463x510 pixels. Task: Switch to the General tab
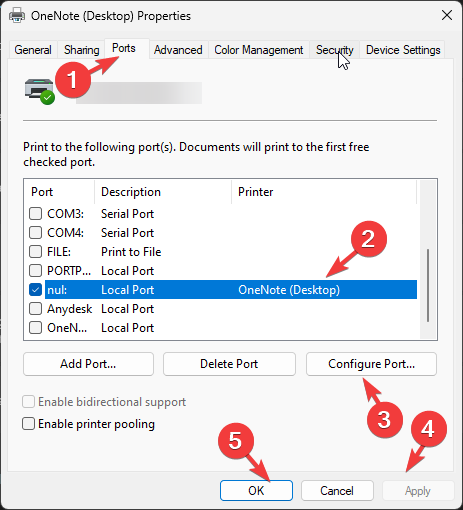click(x=33, y=50)
